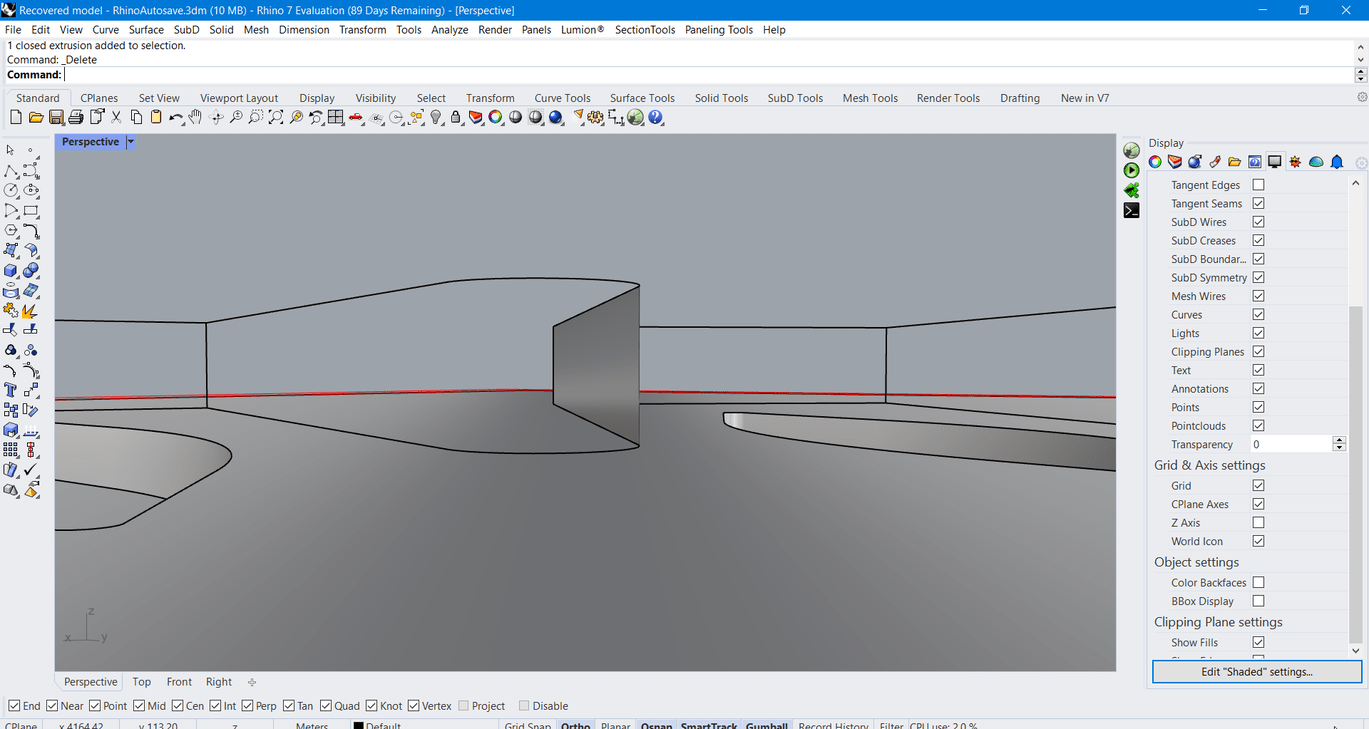
Task: Open Help with the blue question mark icon
Action: [x=655, y=117]
